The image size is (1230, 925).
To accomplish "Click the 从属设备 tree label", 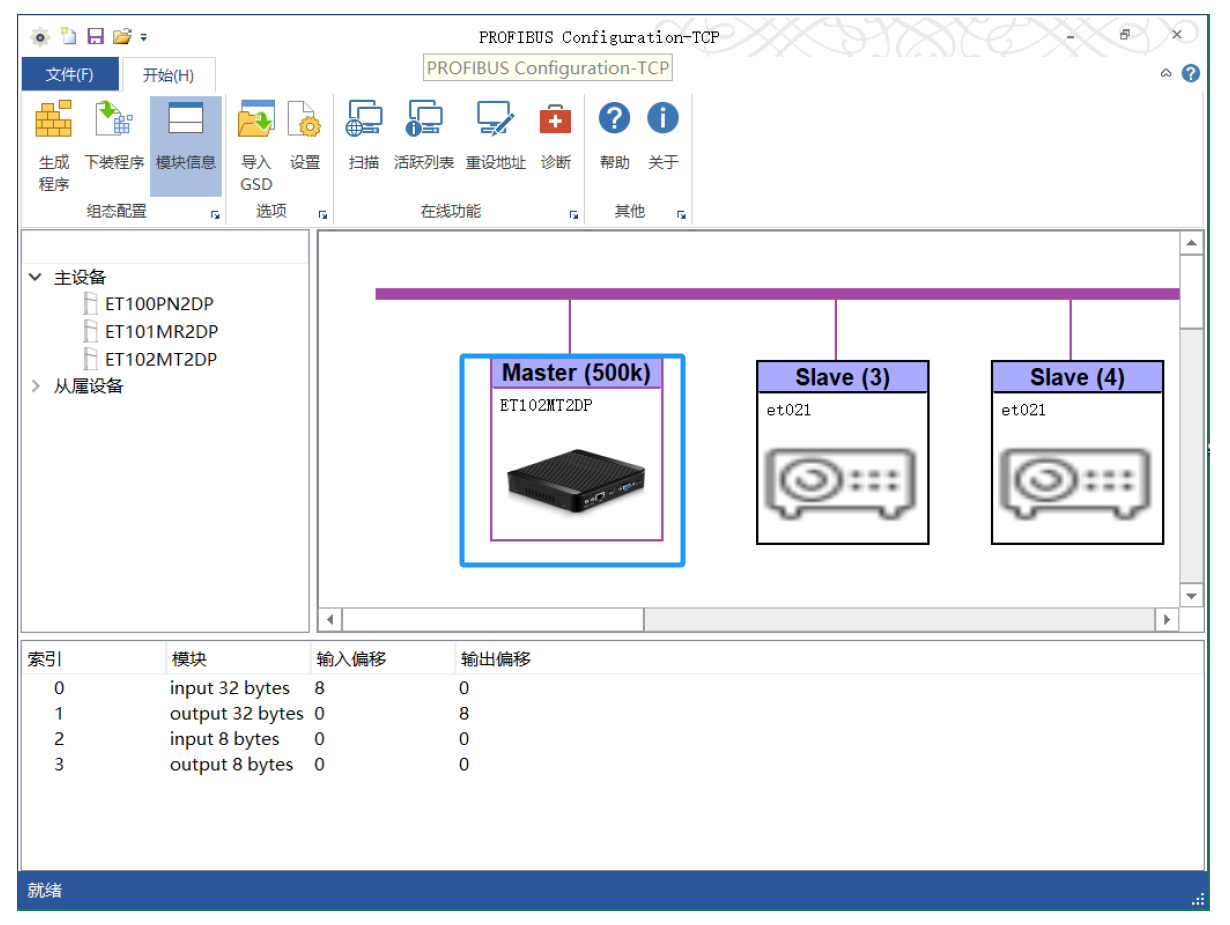I will (x=88, y=386).
